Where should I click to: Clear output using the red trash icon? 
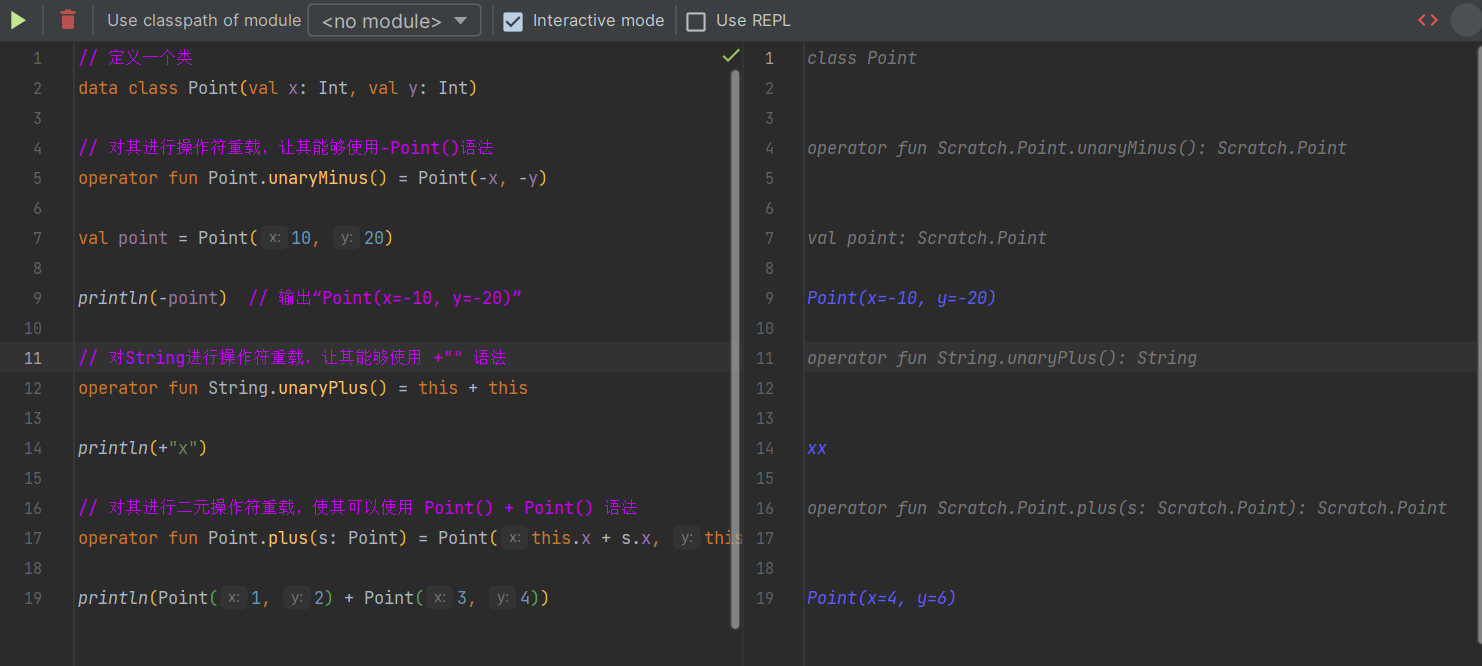pyautogui.click(x=68, y=20)
